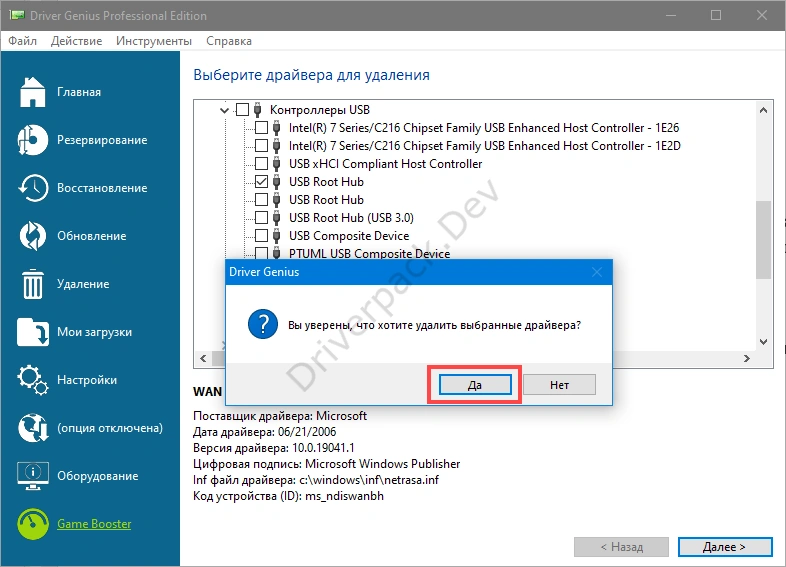Click the horizontal scroll right arrow
786x567 pixels.
coord(747,358)
